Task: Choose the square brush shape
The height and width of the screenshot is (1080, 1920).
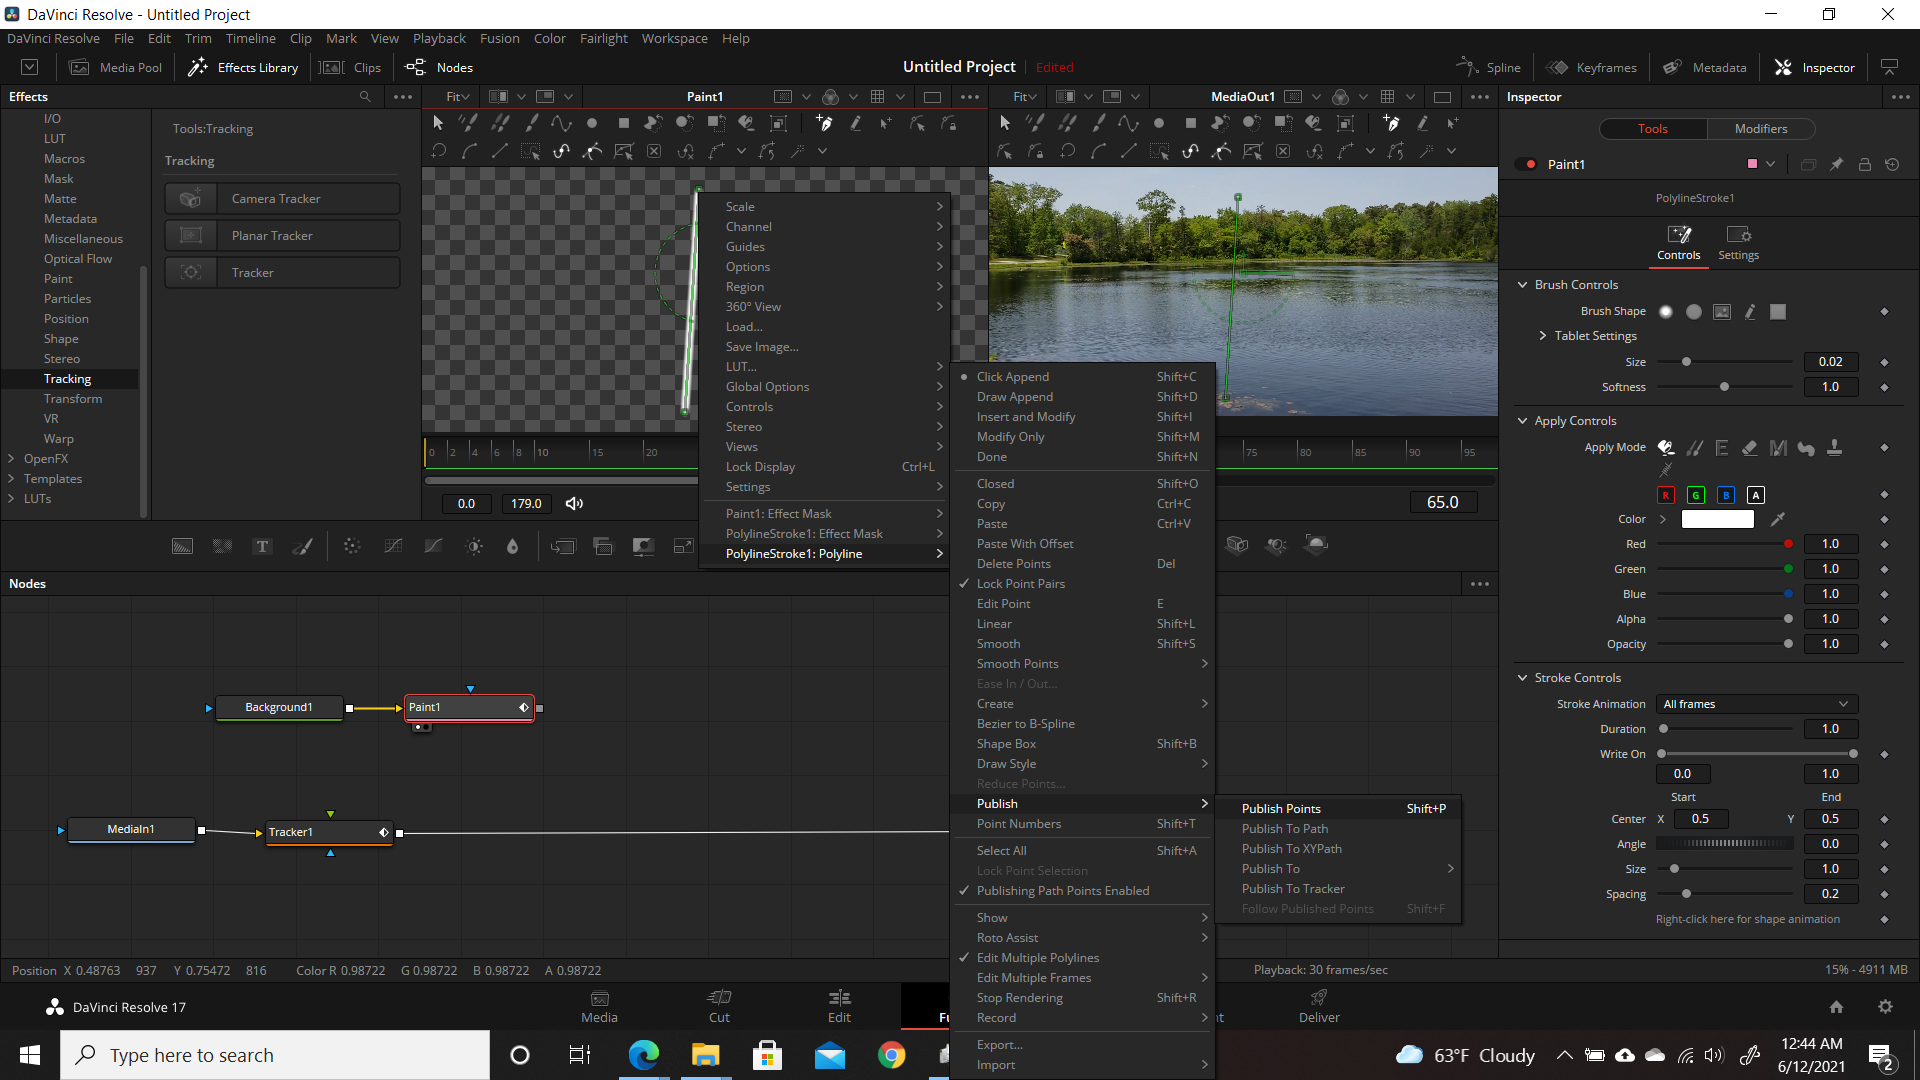Action: click(1778, 312)
